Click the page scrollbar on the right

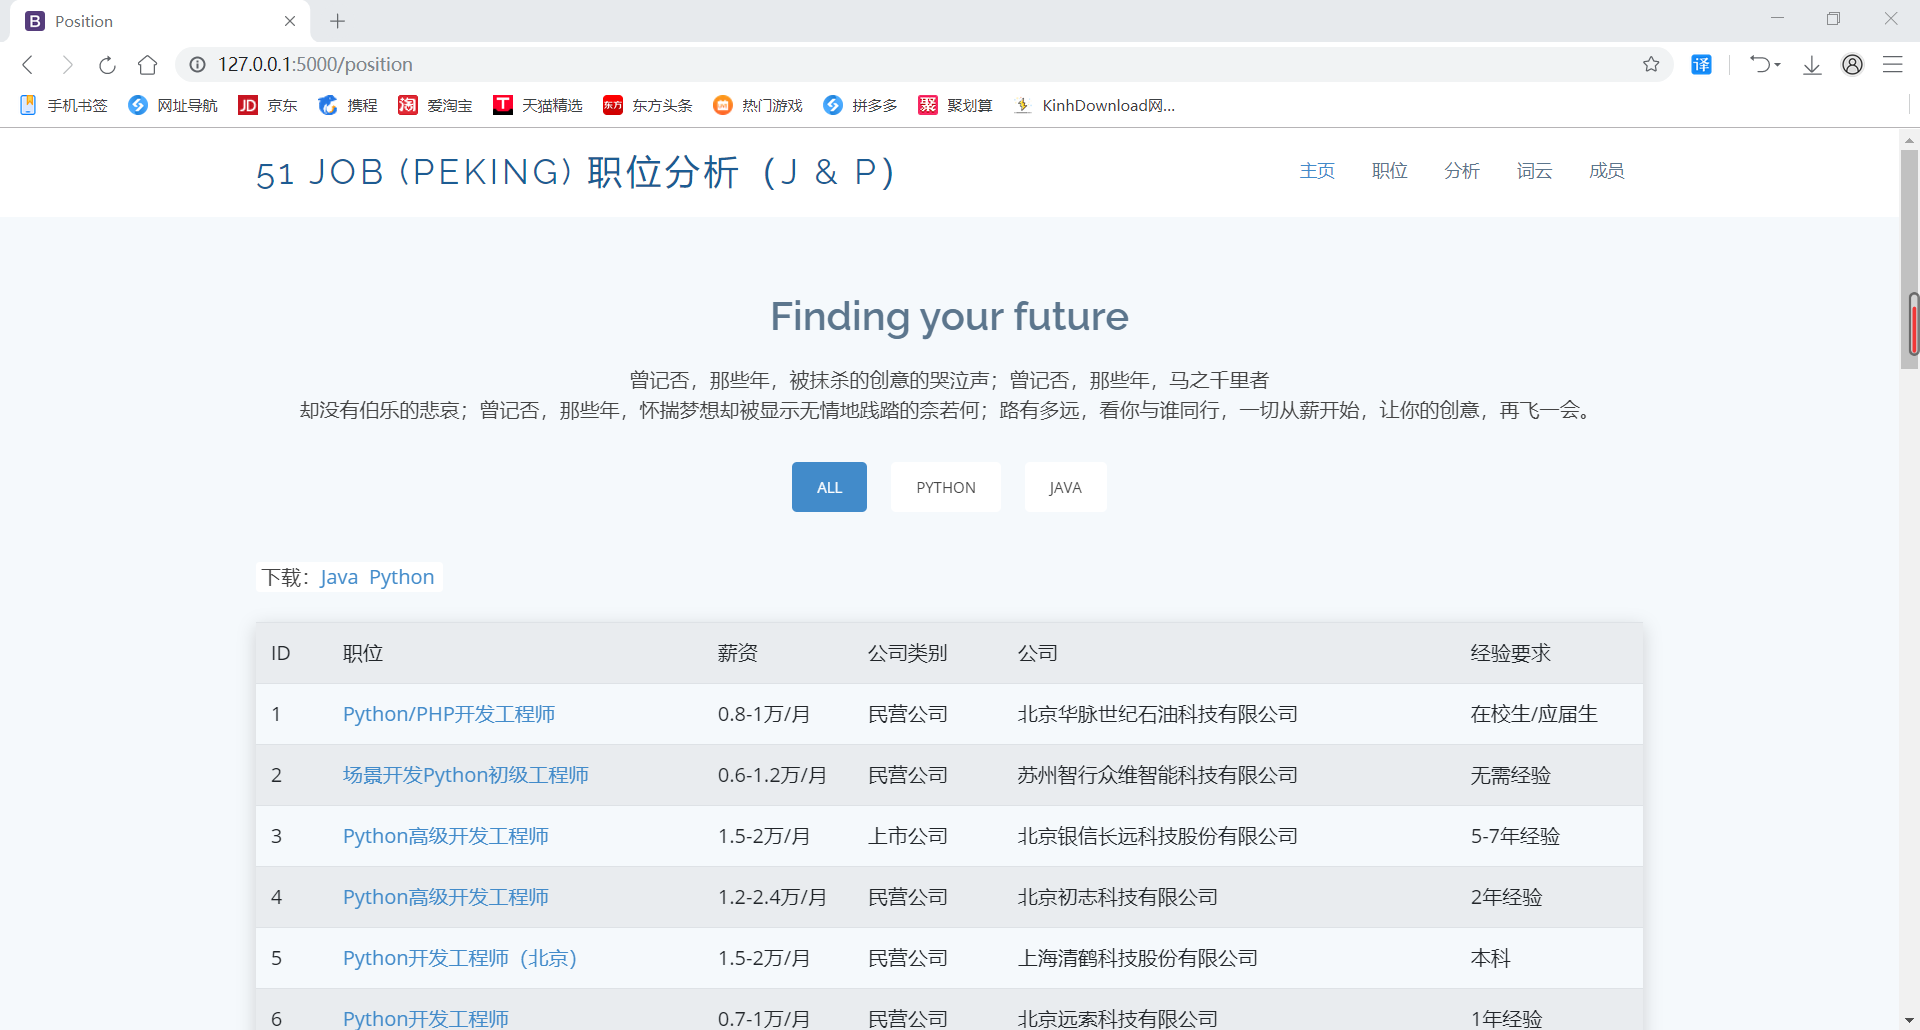(1911, 325)
